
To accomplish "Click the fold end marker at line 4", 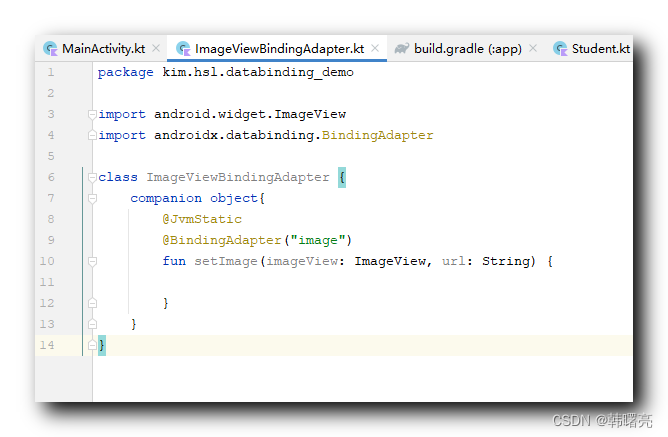I will pyautogui.click(x=92, y=135).
